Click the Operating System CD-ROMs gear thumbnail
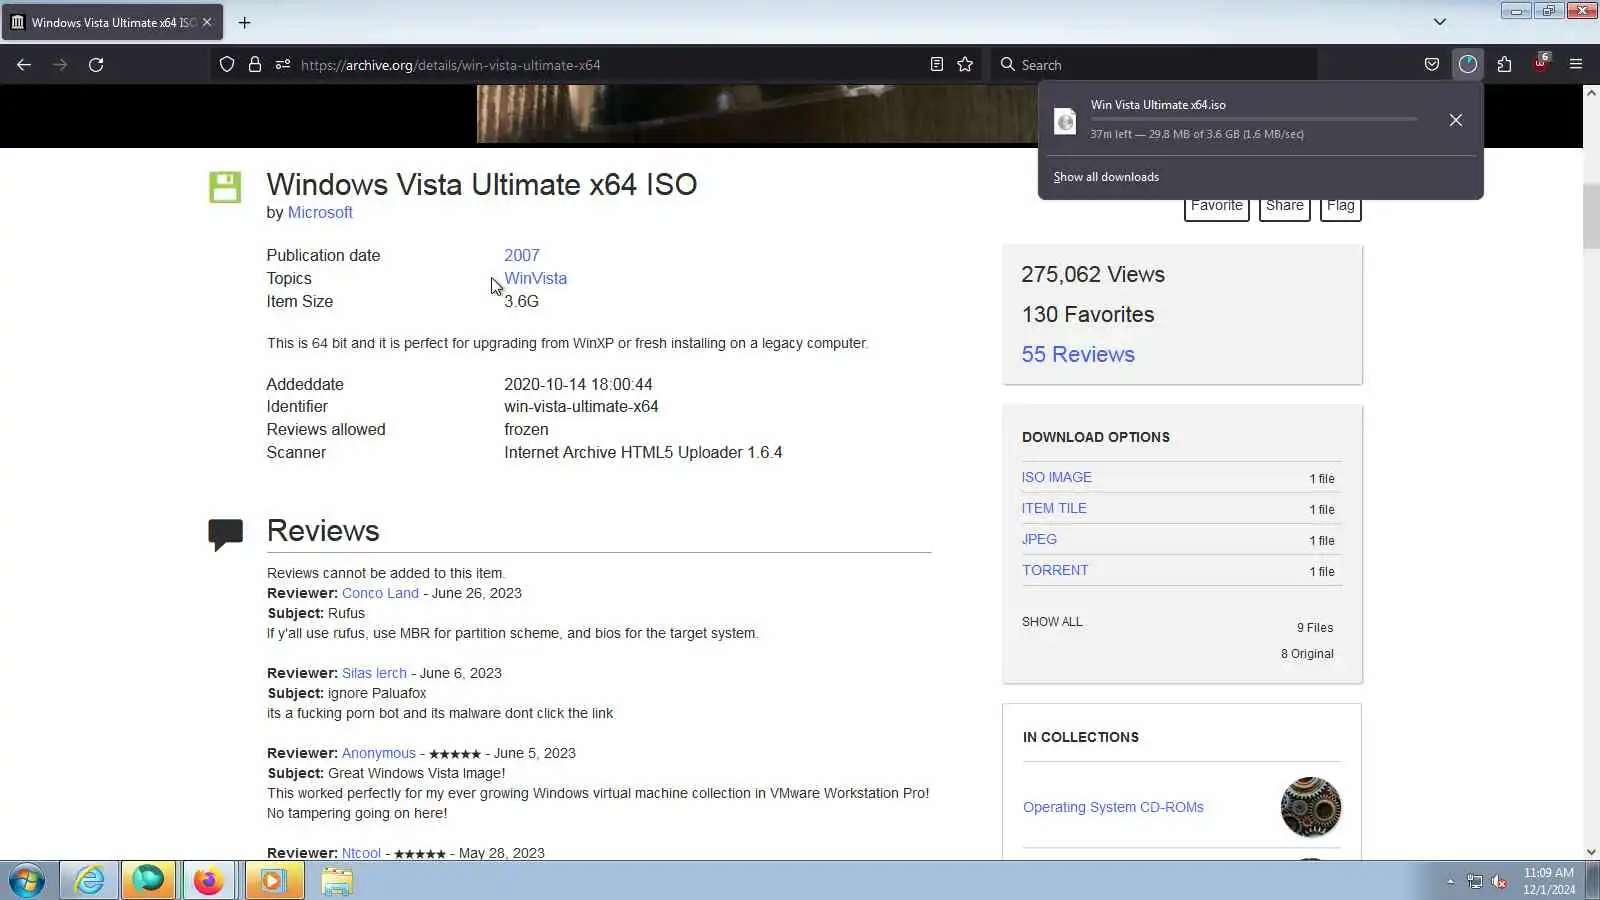The width and height of the screenshot is (1600, 900). [1311, 807]
